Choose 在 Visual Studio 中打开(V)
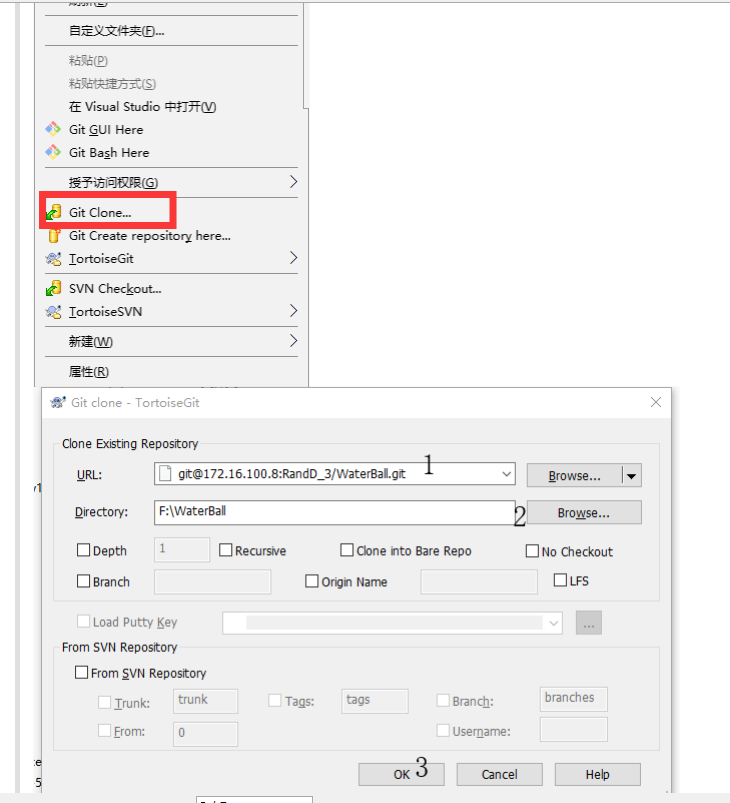Viewport: 730px width, 803px height. pos(172,107)
